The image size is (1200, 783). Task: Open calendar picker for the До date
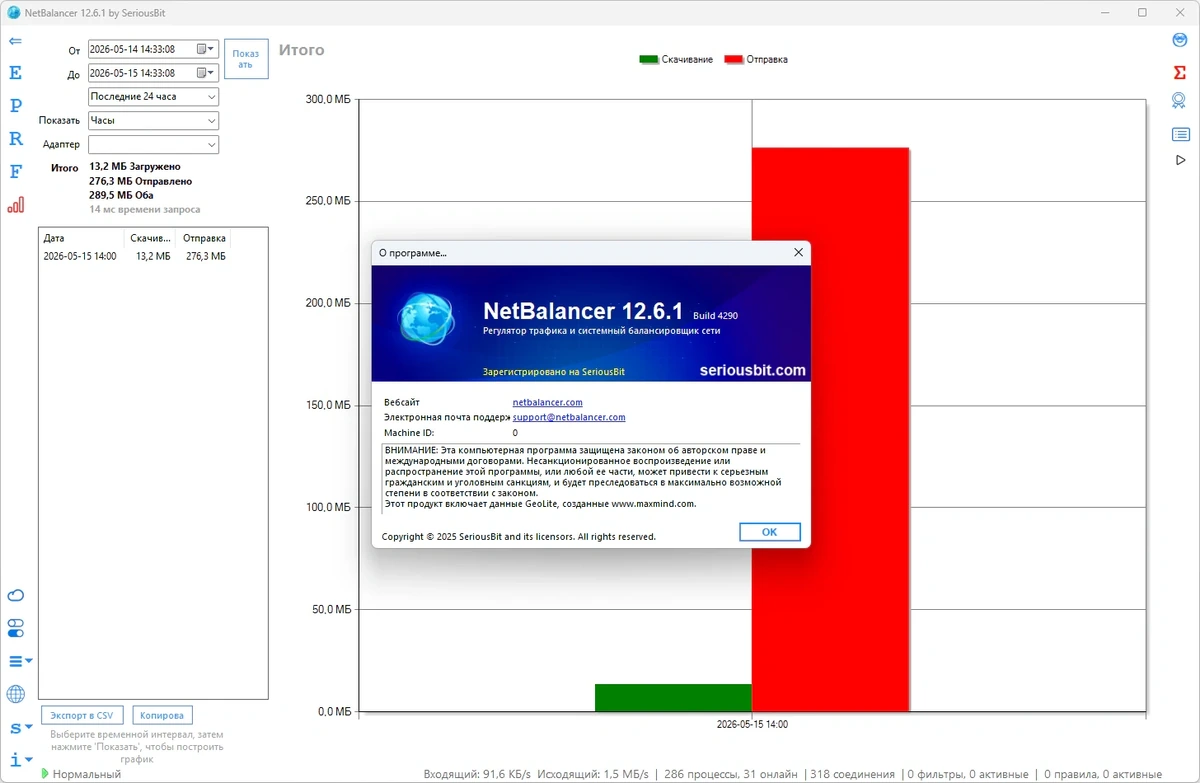pyautogui.click(x=206, y=73)
